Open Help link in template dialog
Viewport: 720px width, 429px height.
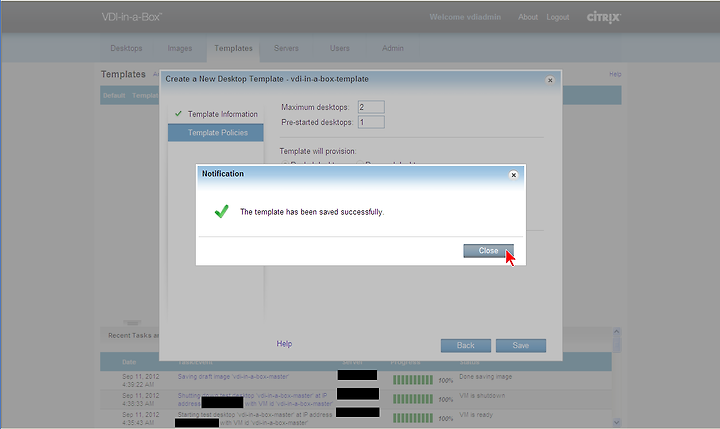pyautogui.click(x=284, y=344)
